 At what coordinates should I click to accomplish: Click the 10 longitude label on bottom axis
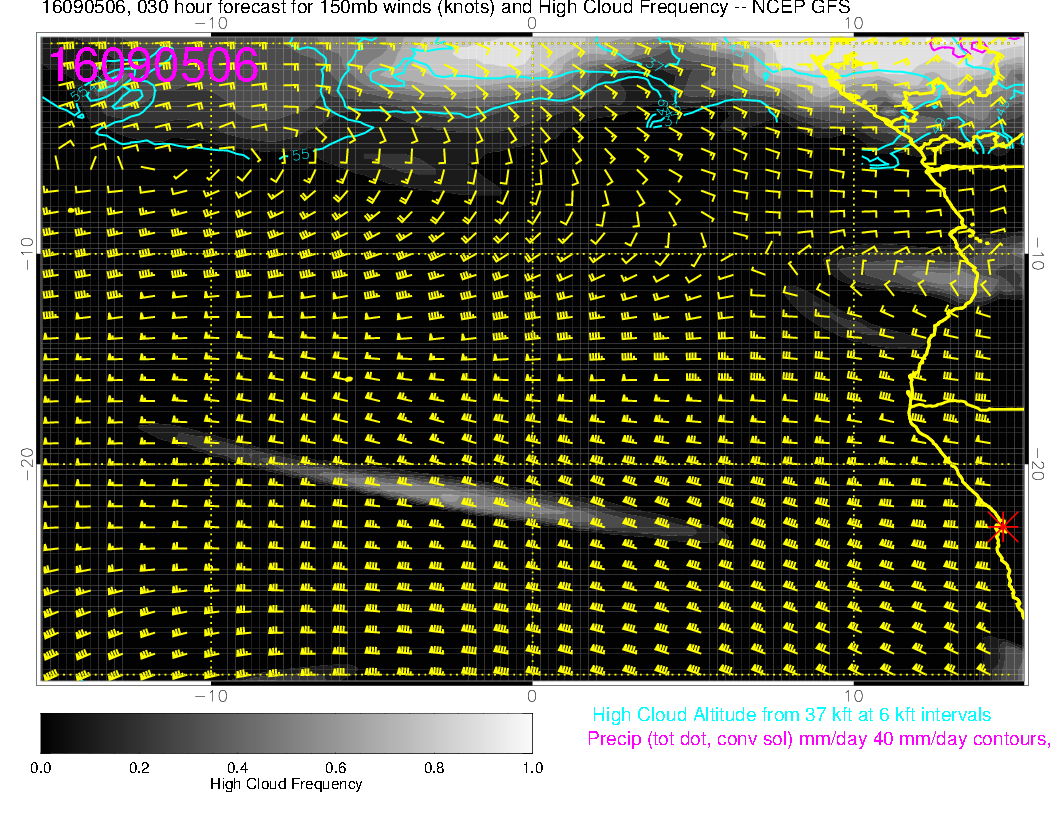pyautogui.click(x=853, y=695)
